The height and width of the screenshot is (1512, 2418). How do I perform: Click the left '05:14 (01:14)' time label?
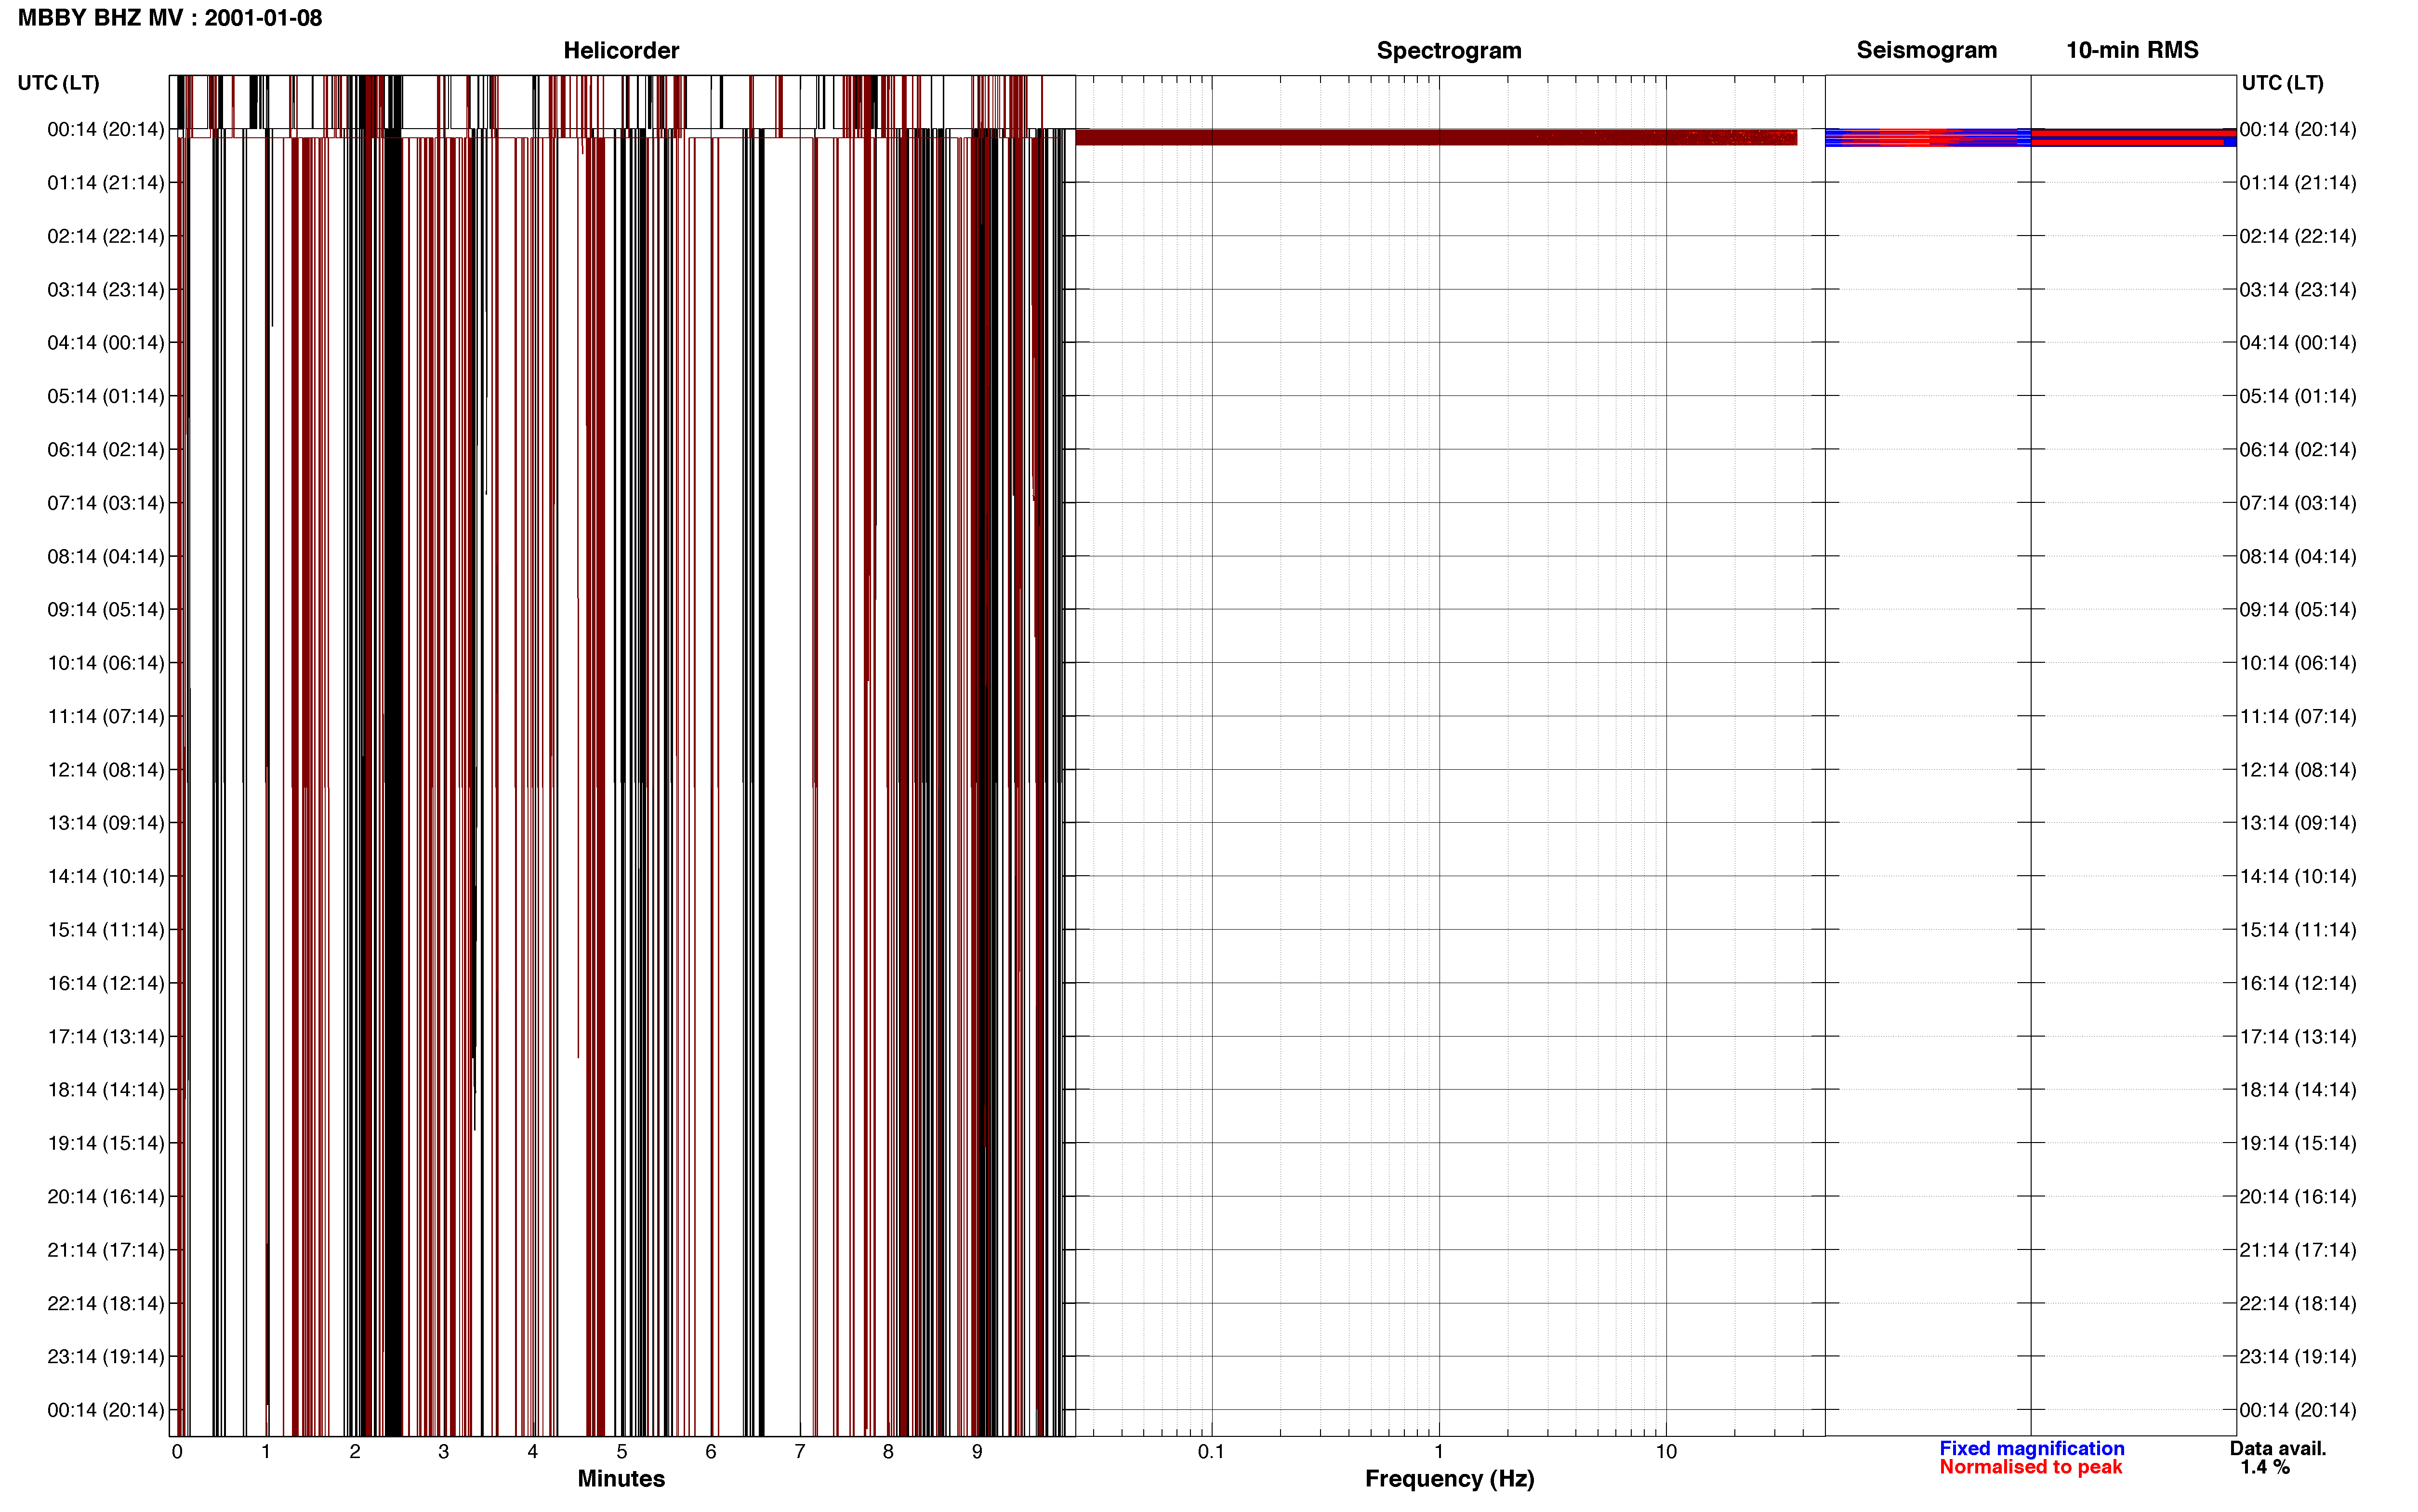(x=106, y=396)
